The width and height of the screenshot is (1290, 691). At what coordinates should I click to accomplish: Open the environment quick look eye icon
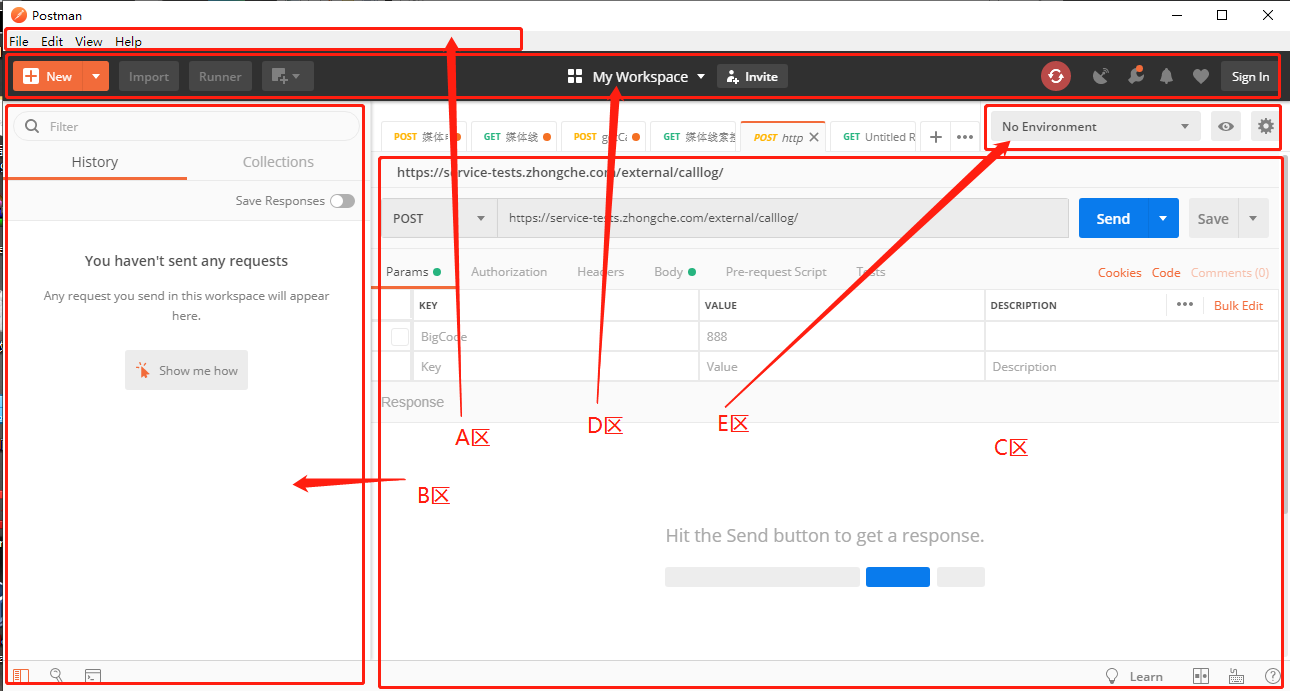click(x=1226, y=126)
